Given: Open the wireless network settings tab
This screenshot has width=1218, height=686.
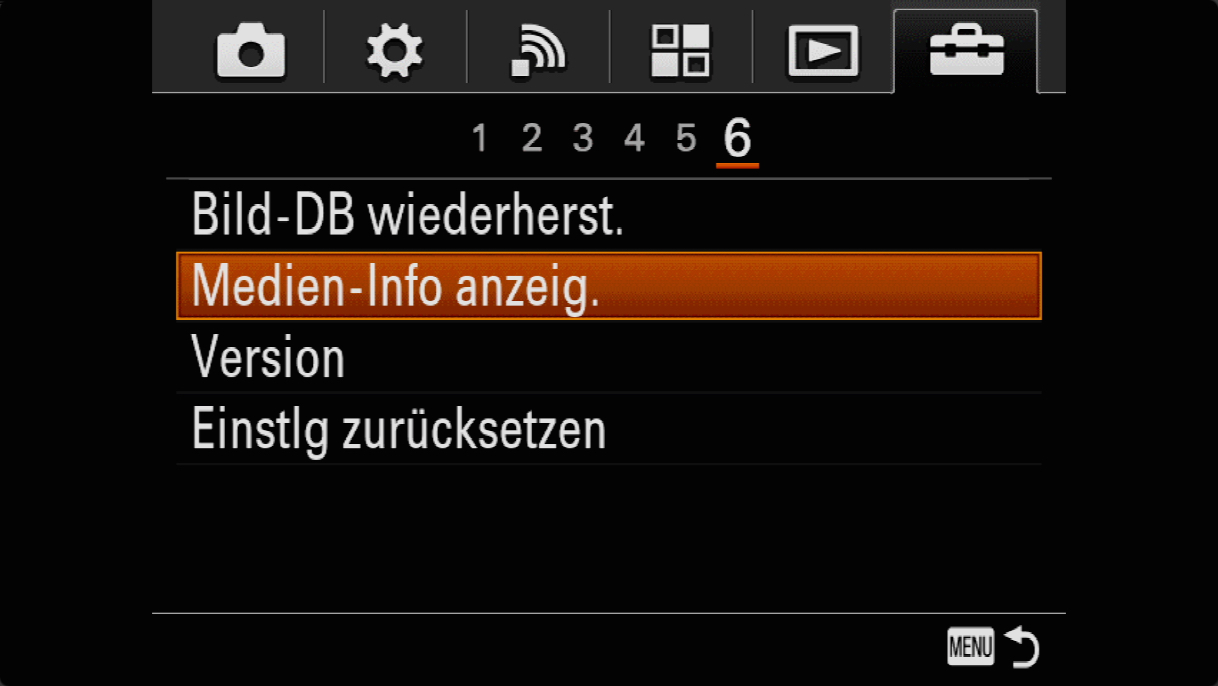Looking at the screenshot, I should 538,51.
